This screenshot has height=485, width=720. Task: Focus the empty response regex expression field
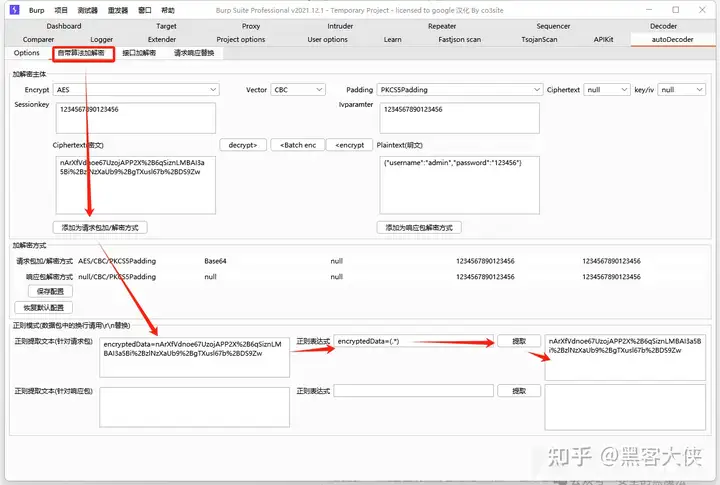[414, 391]
